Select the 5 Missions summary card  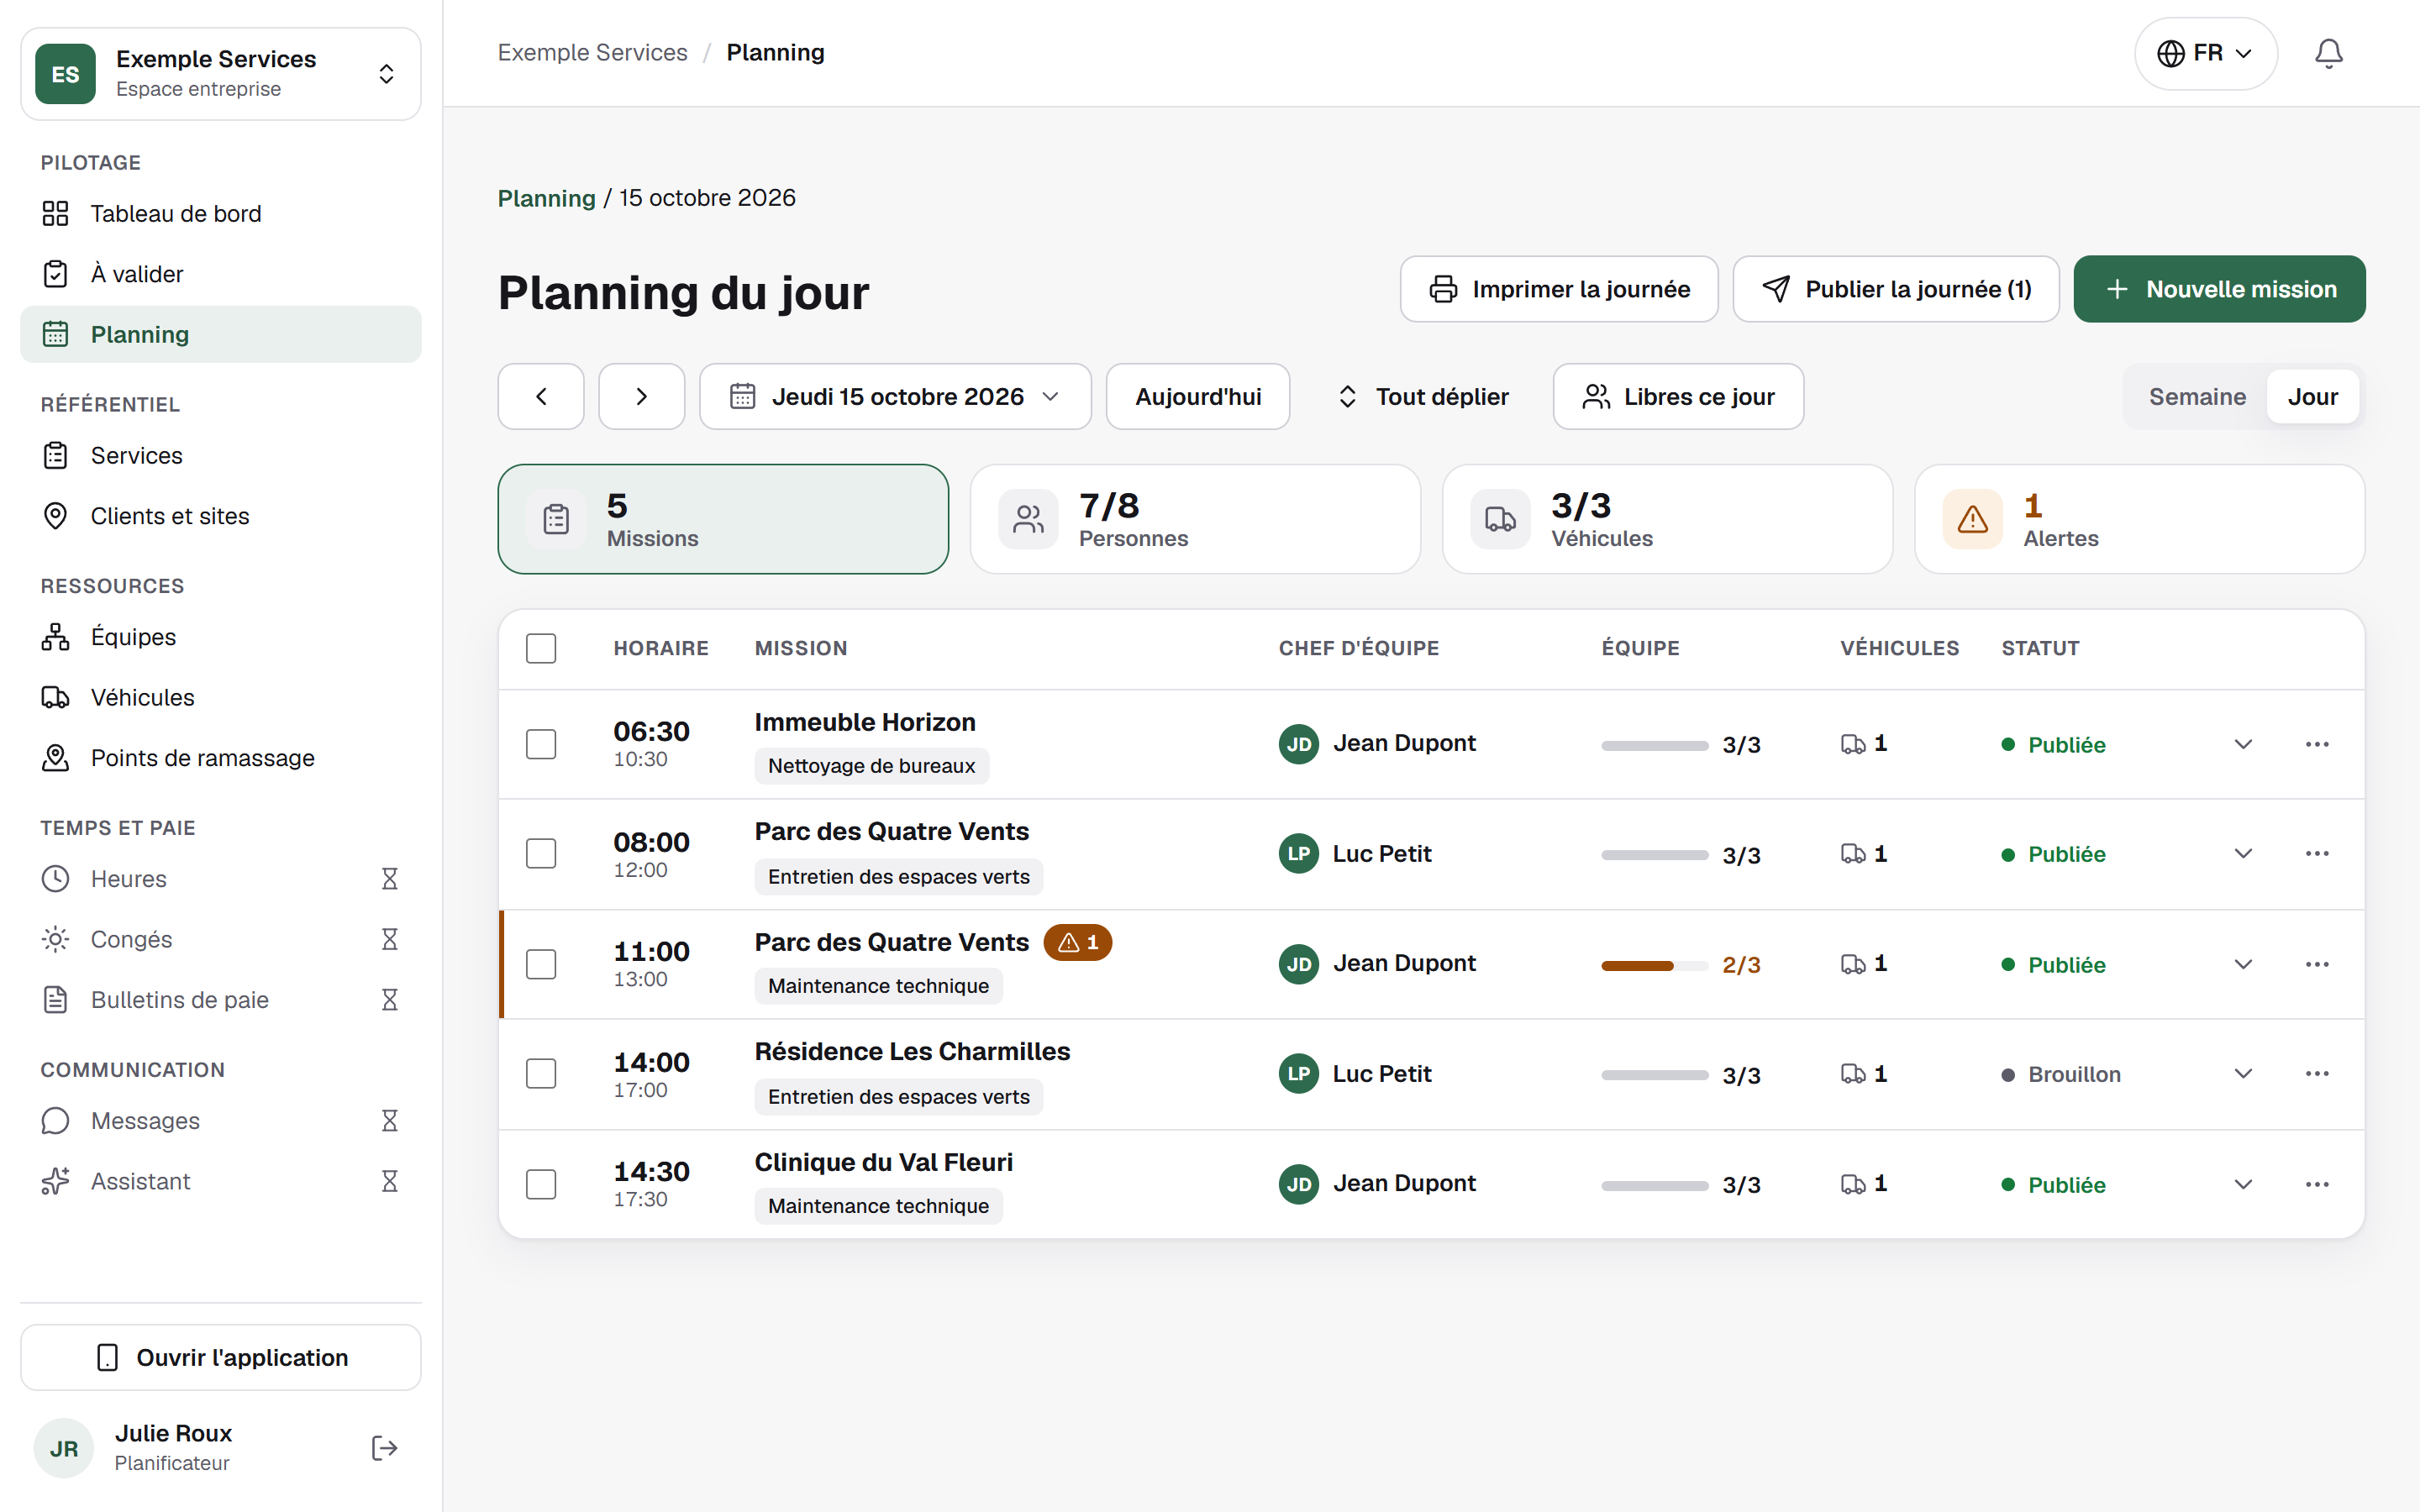click(723, 519)
